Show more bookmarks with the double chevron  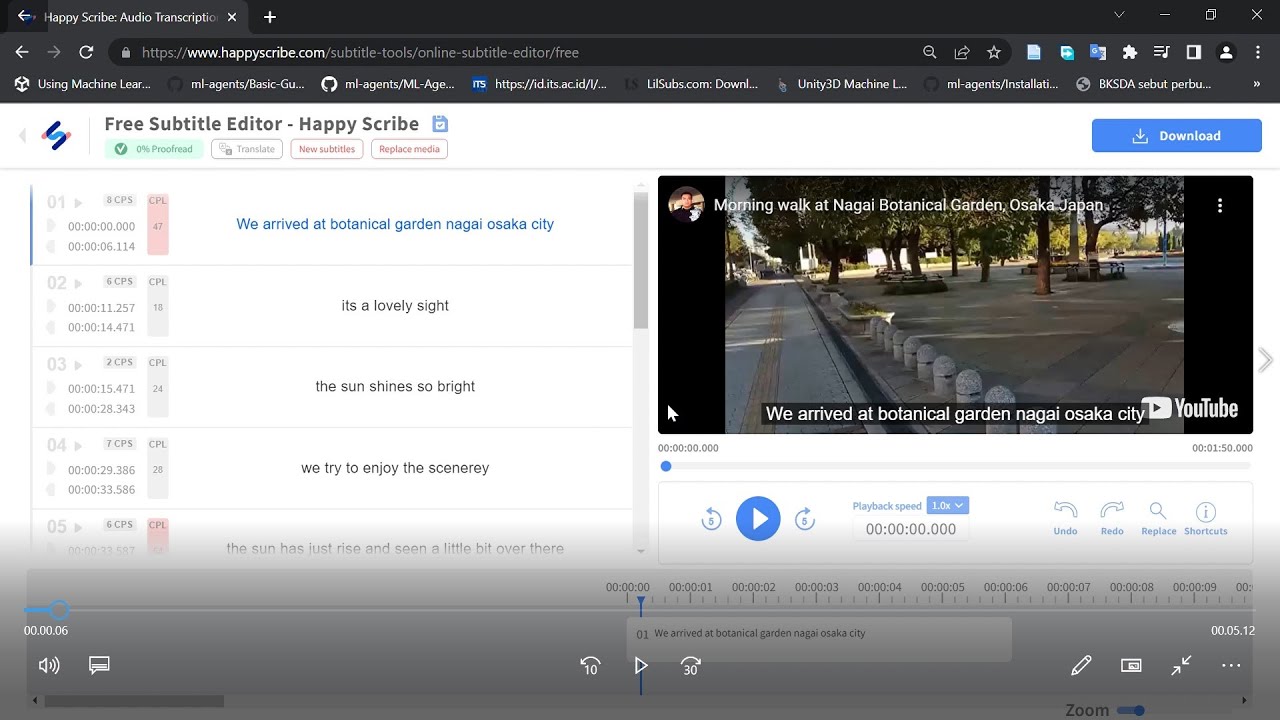pos(1257,84)
